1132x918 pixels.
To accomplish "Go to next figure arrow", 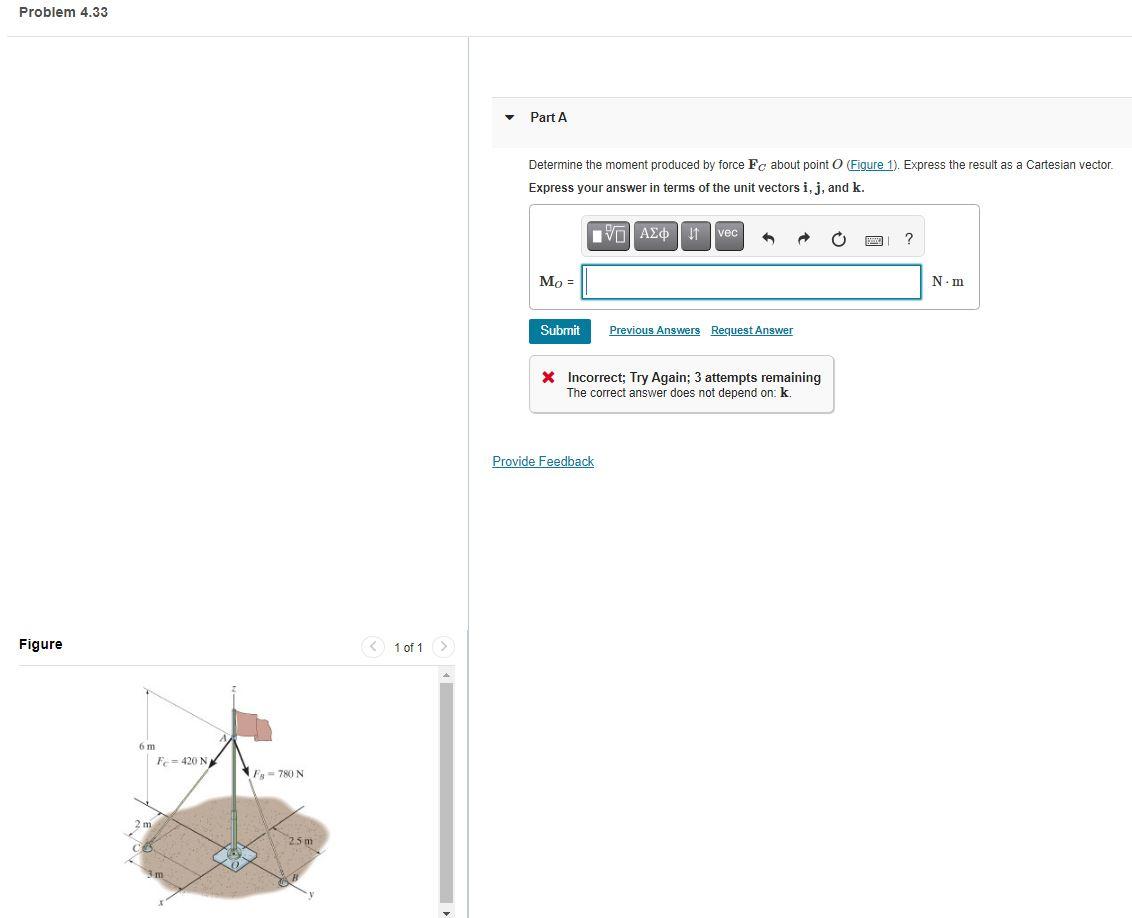I will (x=443, y=647).
